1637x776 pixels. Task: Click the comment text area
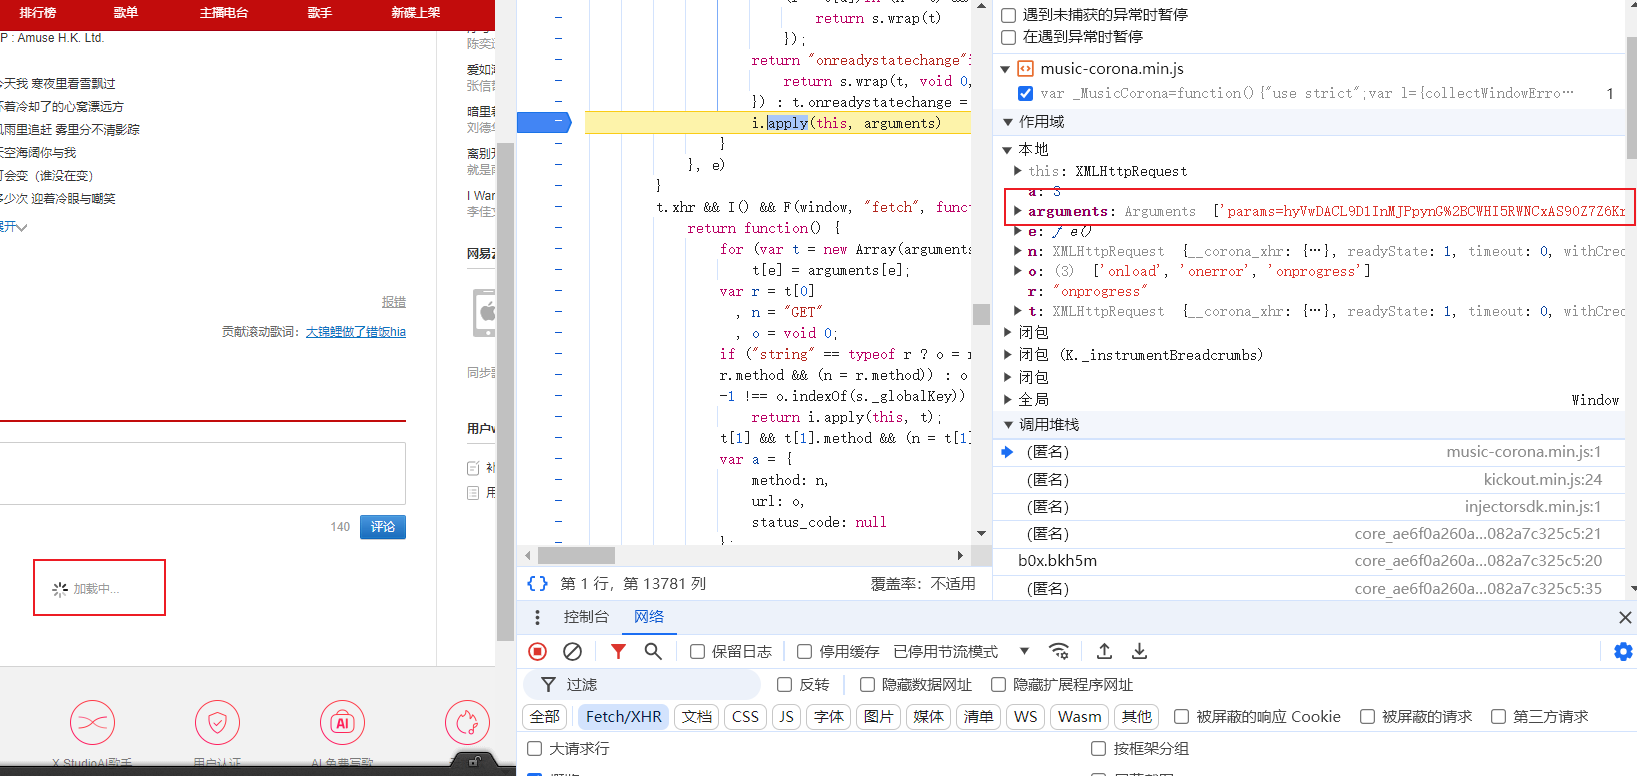(202, 473)
